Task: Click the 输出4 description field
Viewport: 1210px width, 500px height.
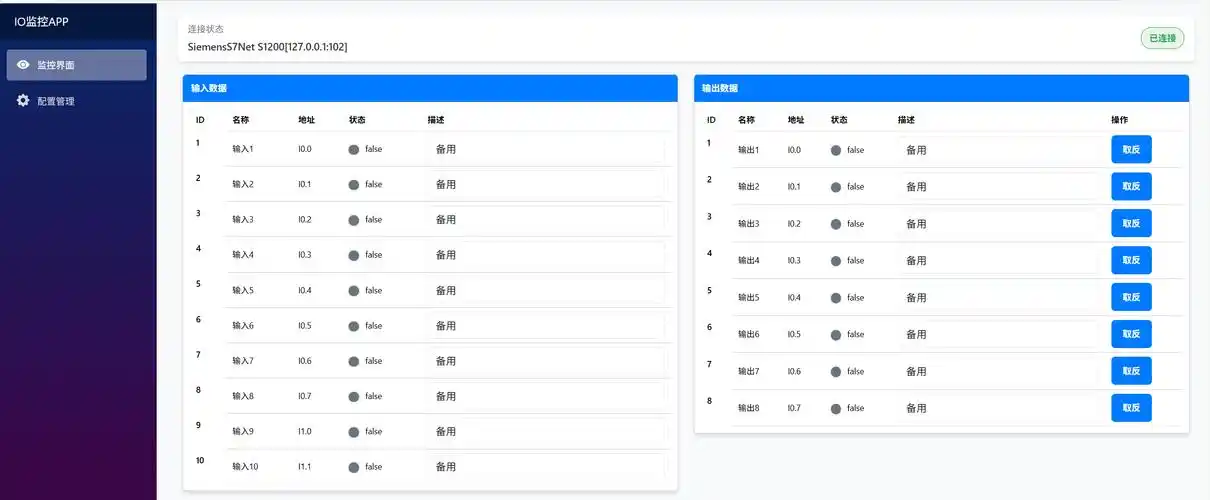Action: (x=1000, y=260)
